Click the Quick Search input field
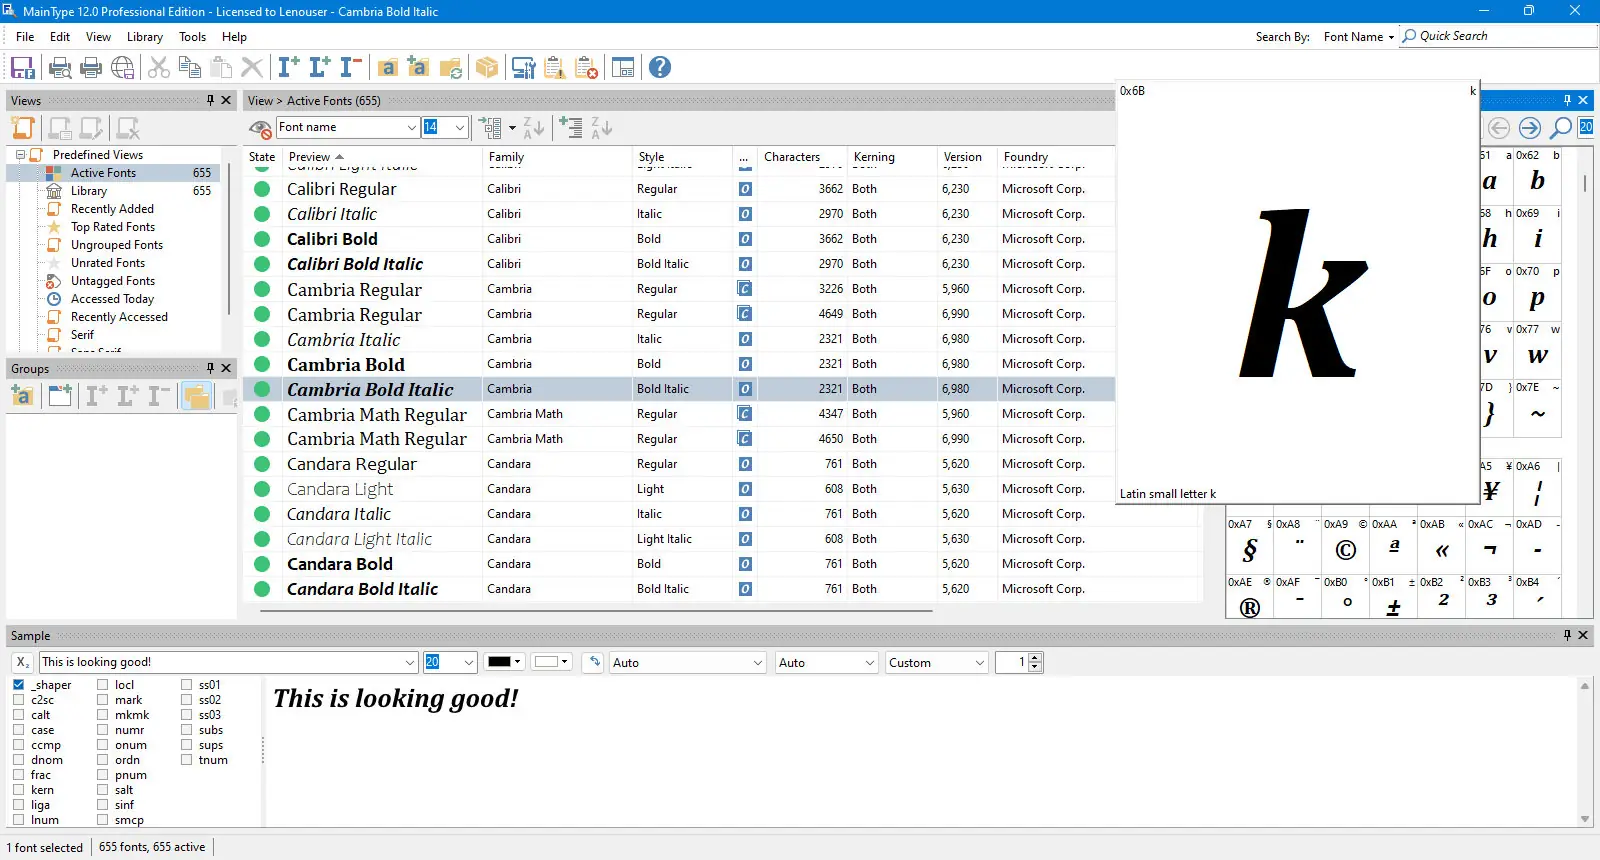Image resolution: width=1600 pixels, height=860 pixels. click(1500, 36)
